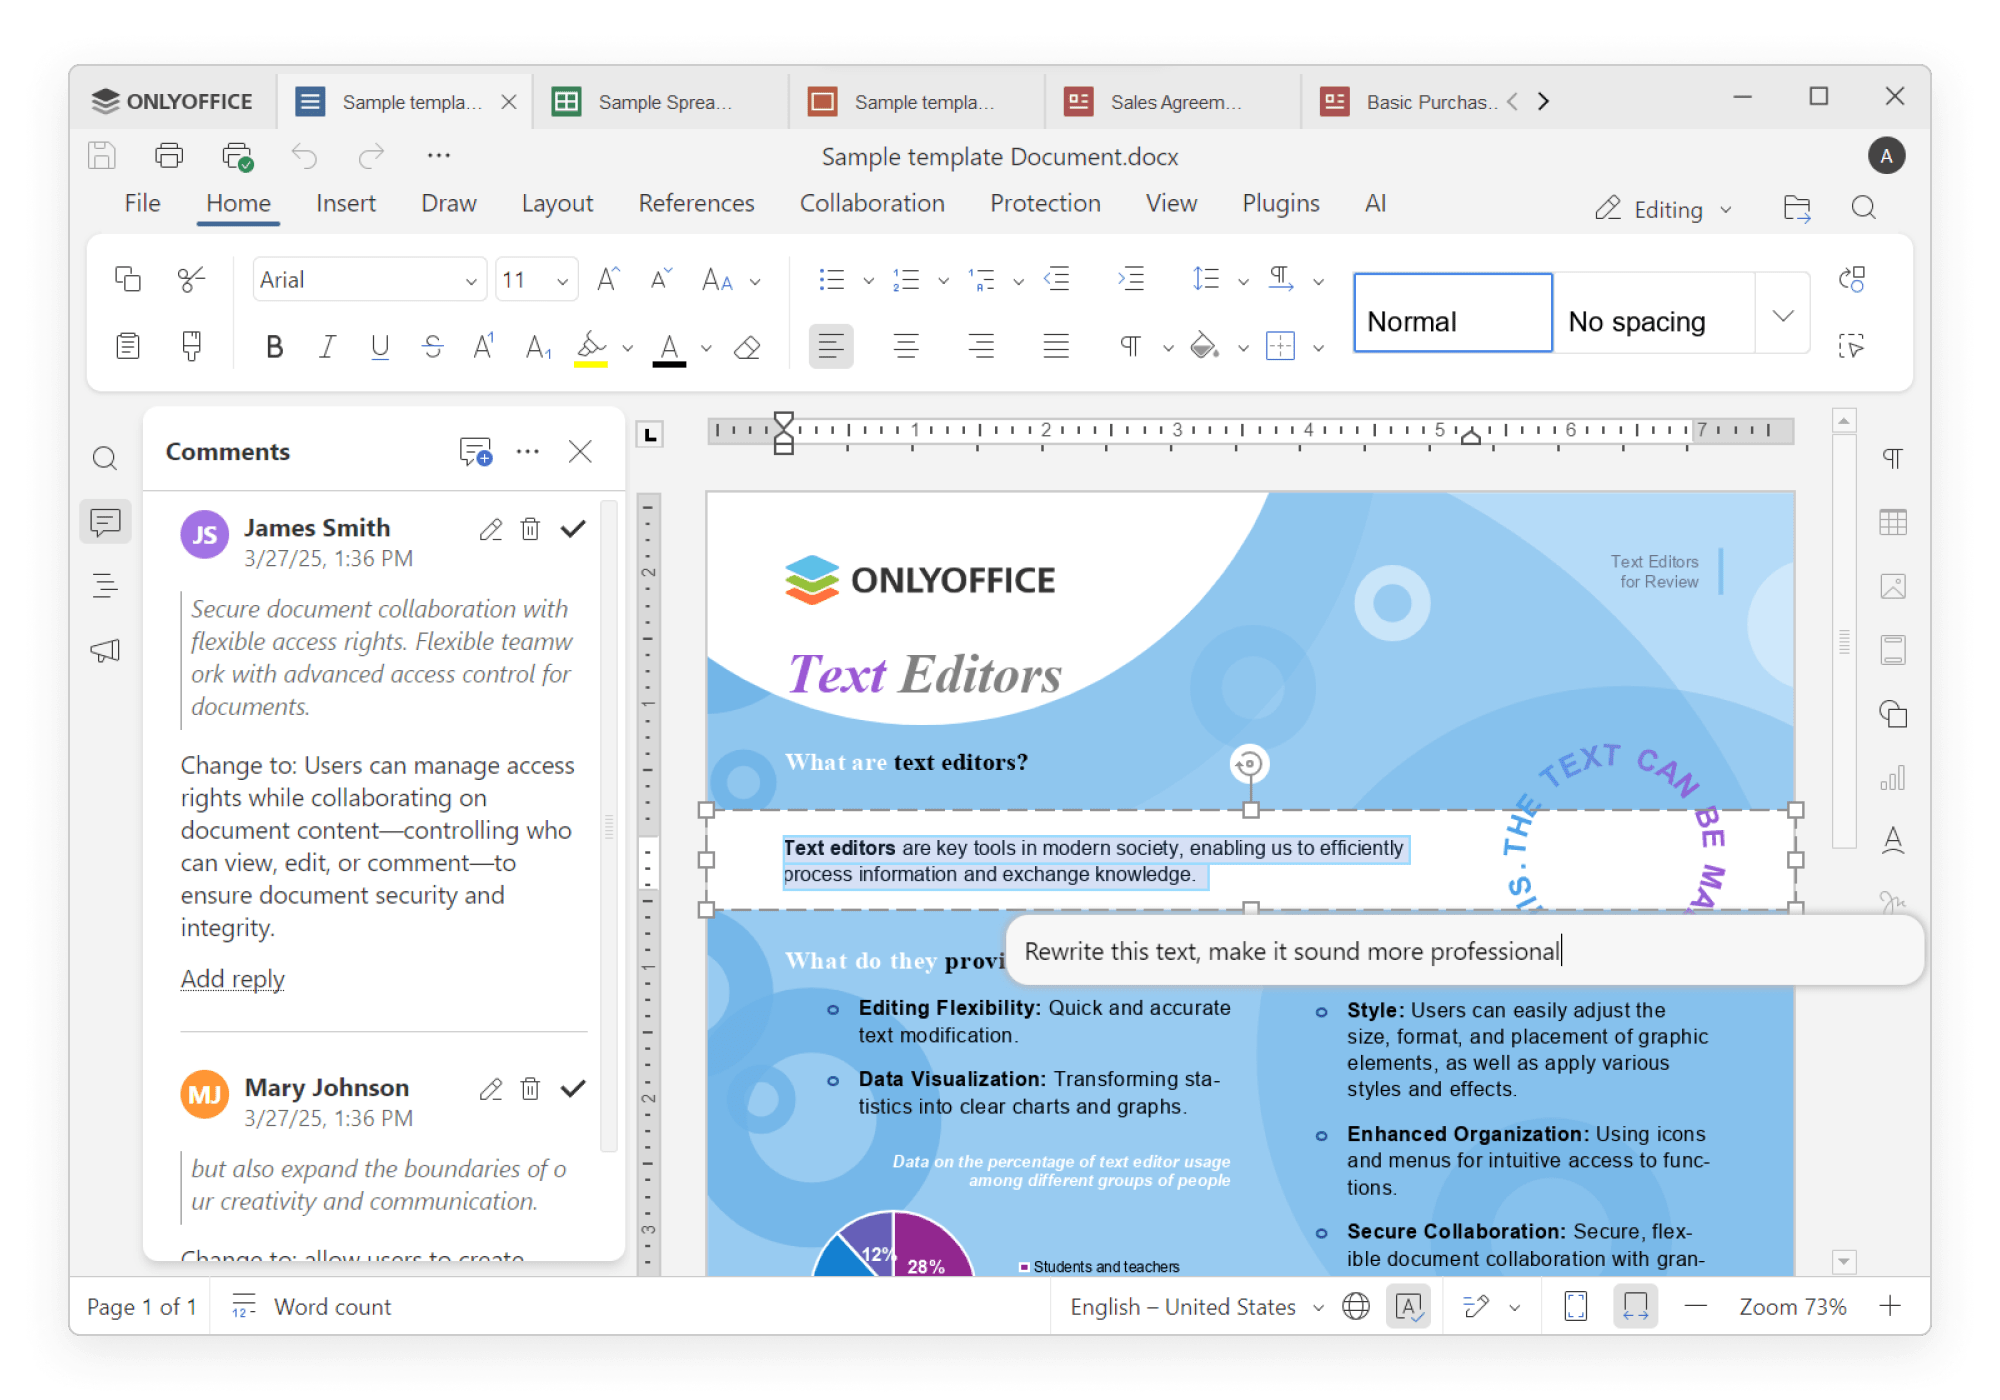Toggle bold formatting on selected text

click(x=275, y=347)
